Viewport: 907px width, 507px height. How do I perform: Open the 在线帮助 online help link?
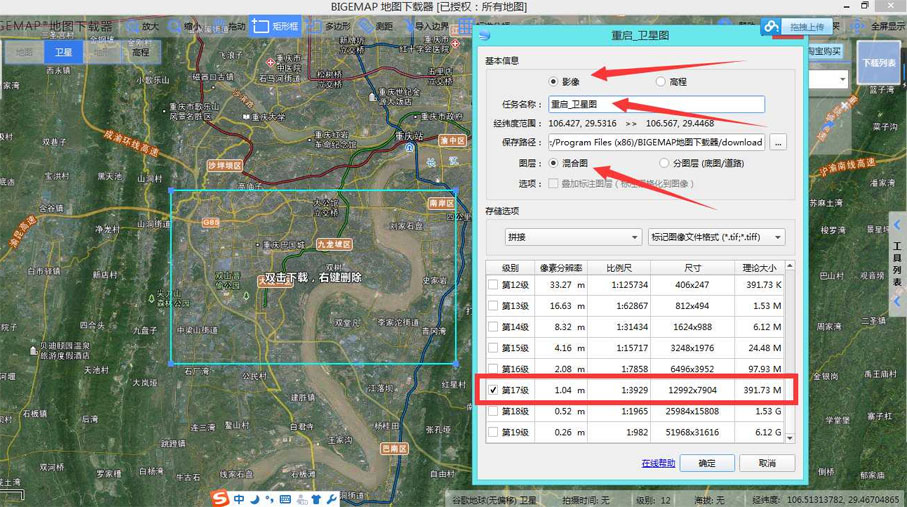pos(658,463)
